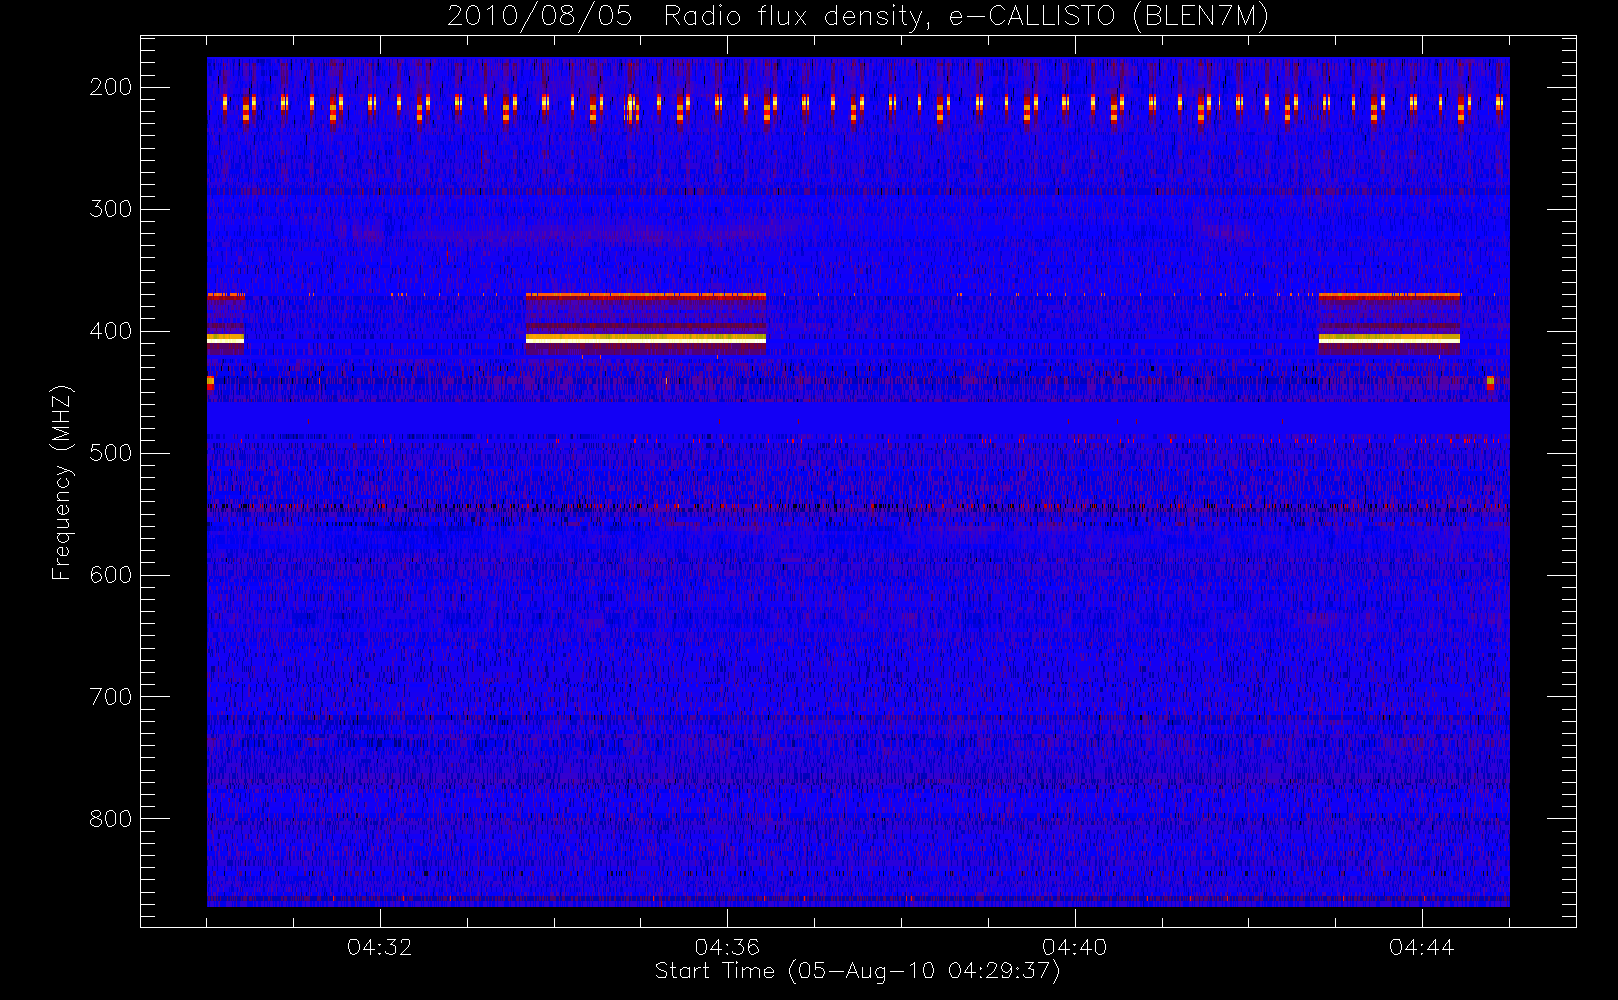The width and height of the screenshot is (1618, 1000).
Task: Click the longest bright emission band near 400 MHz
Action: 646,338
